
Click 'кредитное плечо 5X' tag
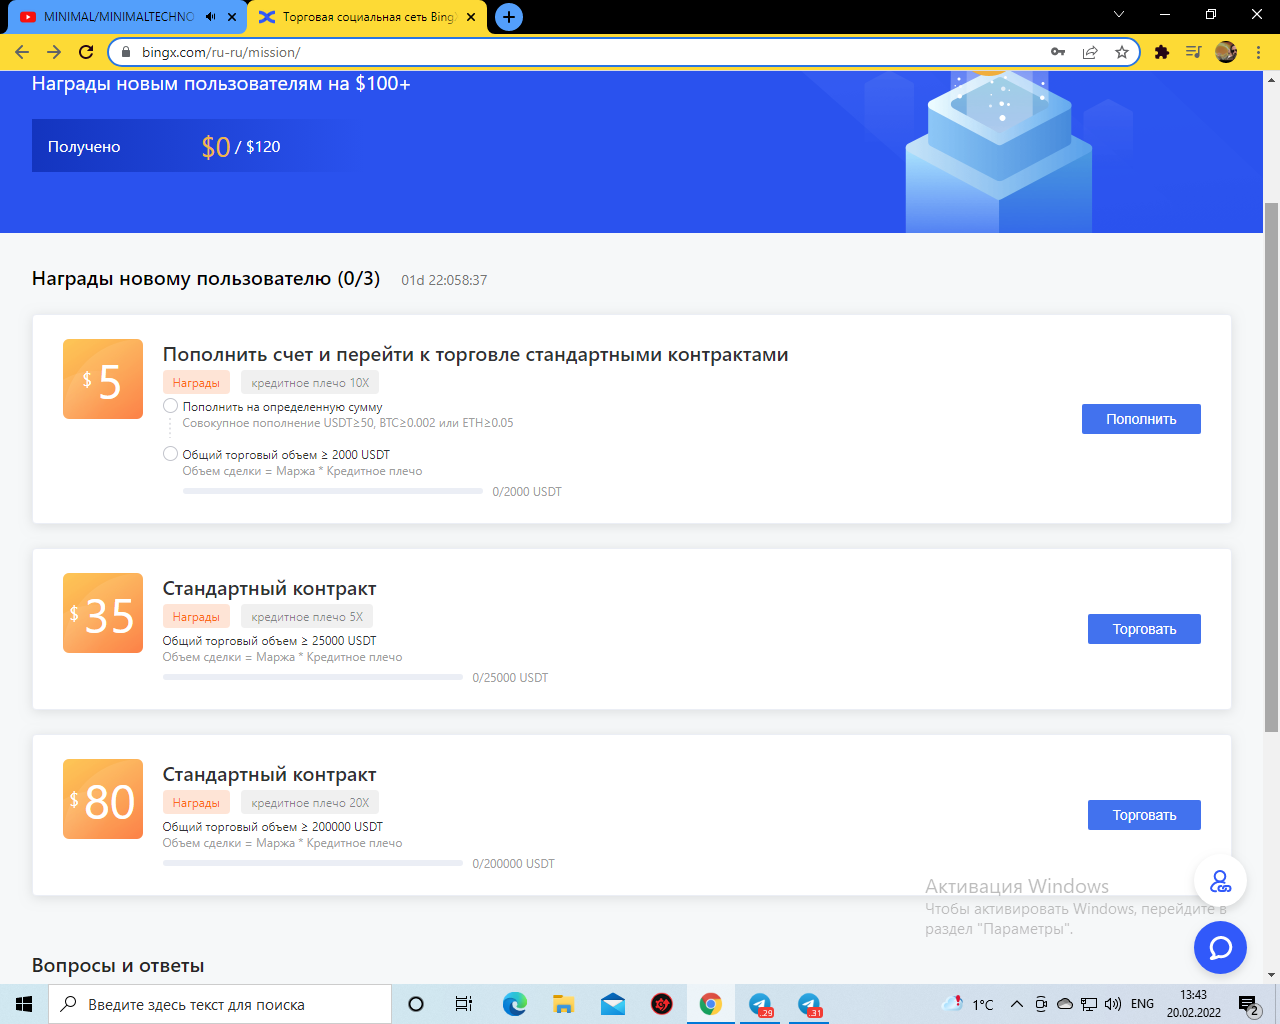coord(307,617)
